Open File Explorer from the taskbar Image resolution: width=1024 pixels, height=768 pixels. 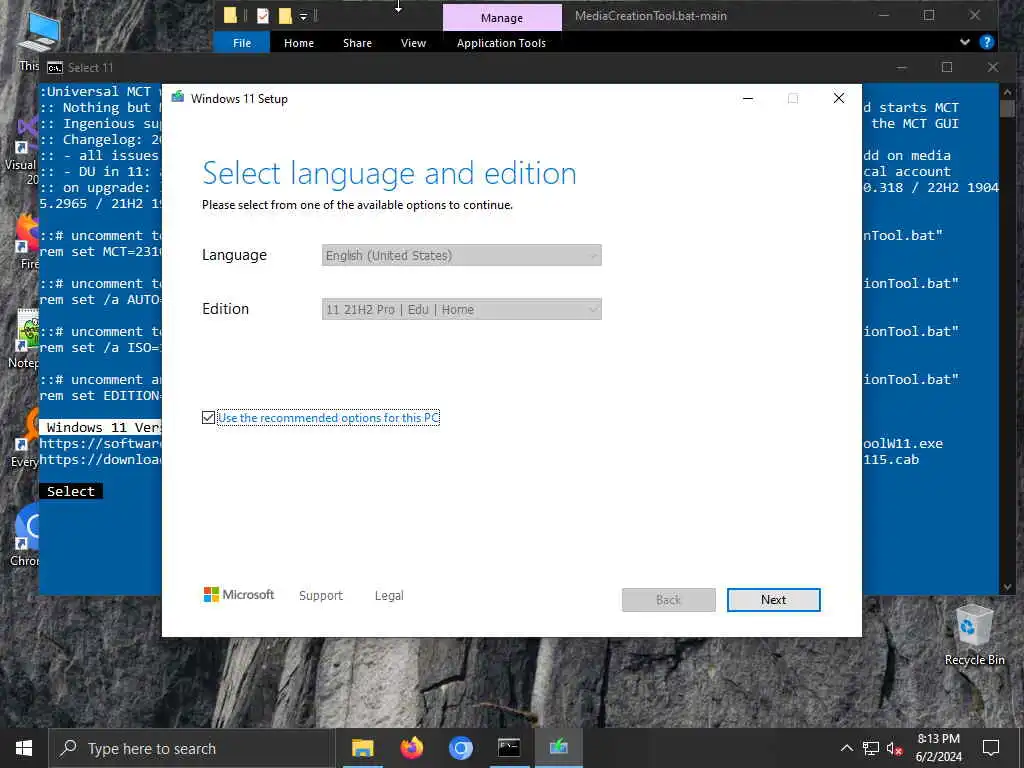click(362, 748)
